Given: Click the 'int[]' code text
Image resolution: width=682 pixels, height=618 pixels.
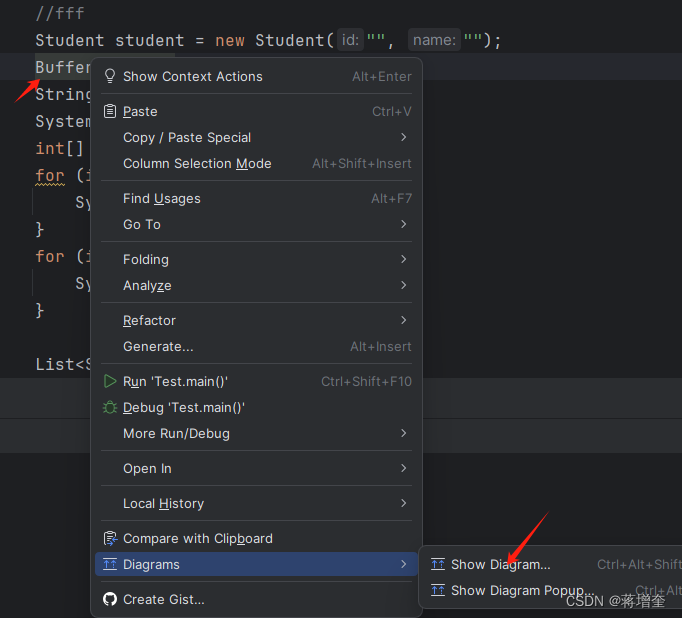Looking at the screenshot, I should (59, 148).
